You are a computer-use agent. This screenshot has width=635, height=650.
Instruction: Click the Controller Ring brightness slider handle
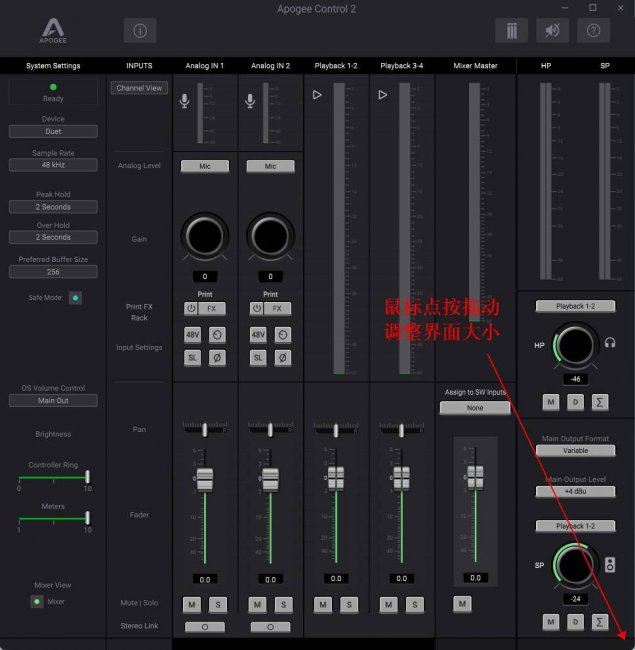[x=87, y=477]
